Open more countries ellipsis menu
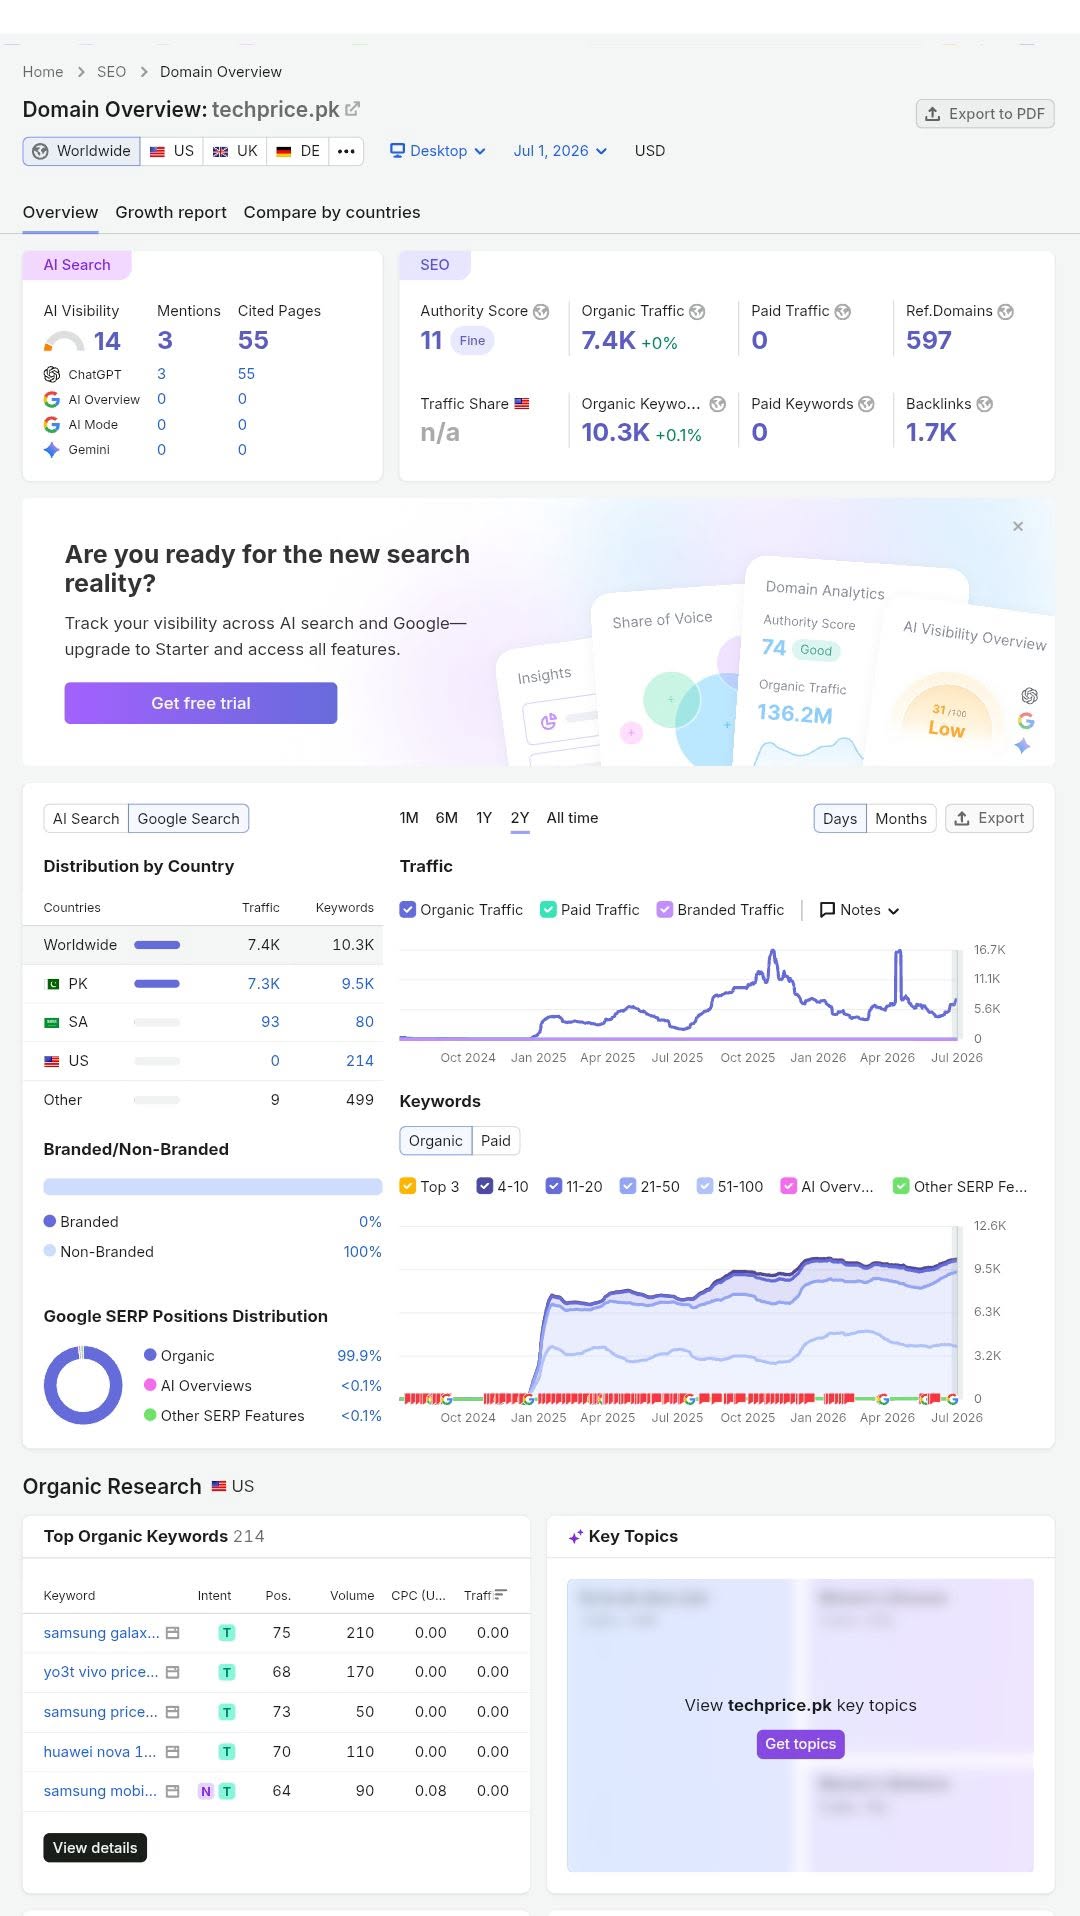The height and width of the screenshot is (1916, 1080). (x=346, y=151)
